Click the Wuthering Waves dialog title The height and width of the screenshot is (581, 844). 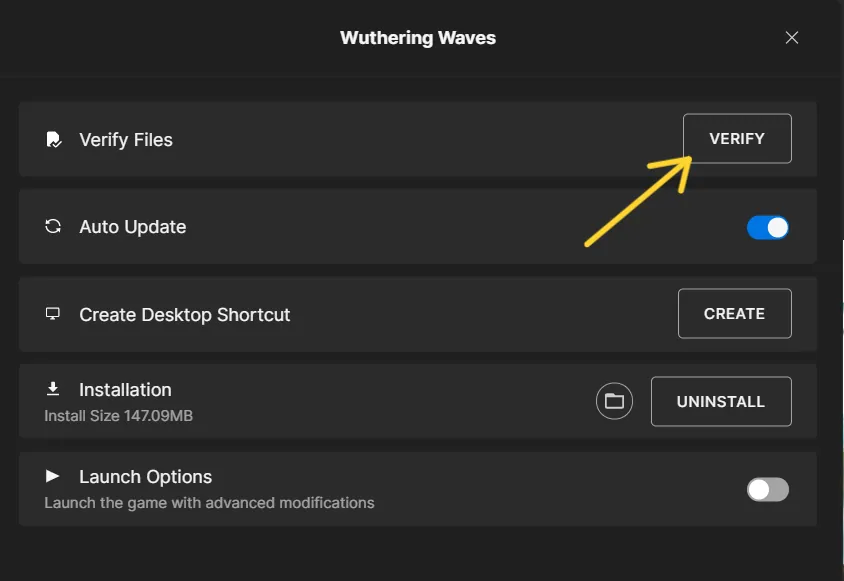(x=418, y=38)
